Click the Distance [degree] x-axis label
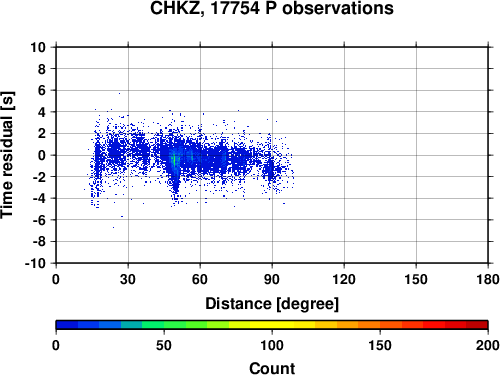 (x=272, y=304)
